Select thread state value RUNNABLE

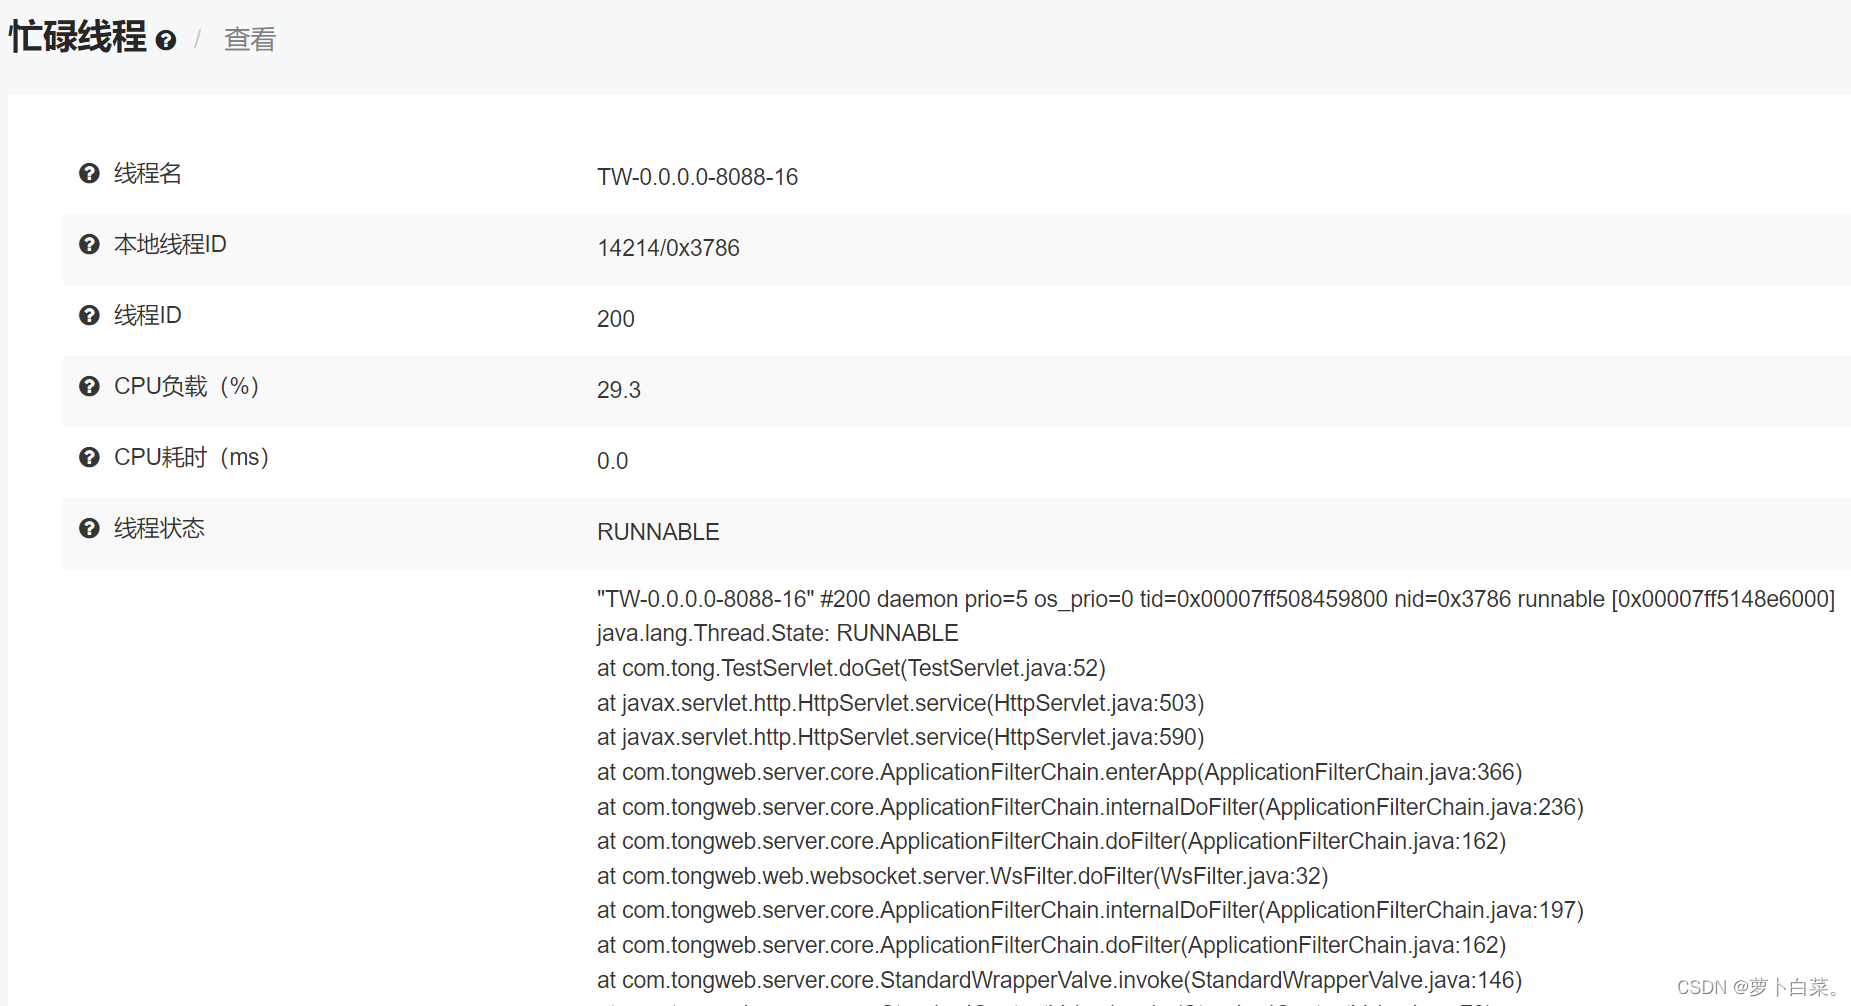pyautogui.click(x=658, y=532)
